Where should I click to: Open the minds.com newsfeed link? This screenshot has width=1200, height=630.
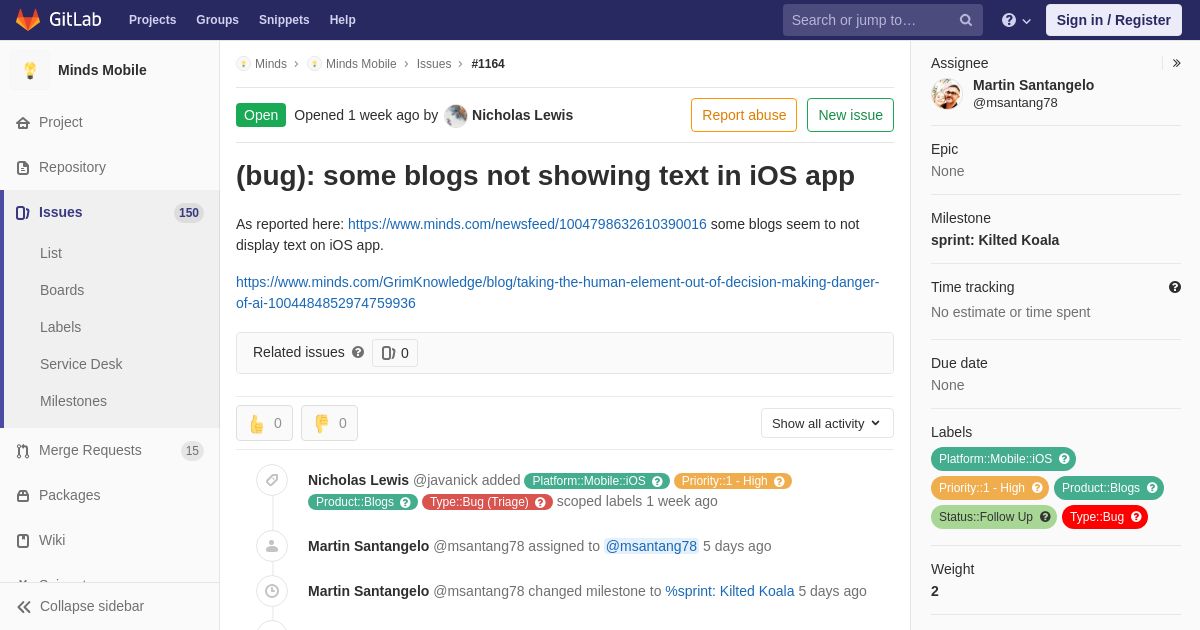point(527,224)
